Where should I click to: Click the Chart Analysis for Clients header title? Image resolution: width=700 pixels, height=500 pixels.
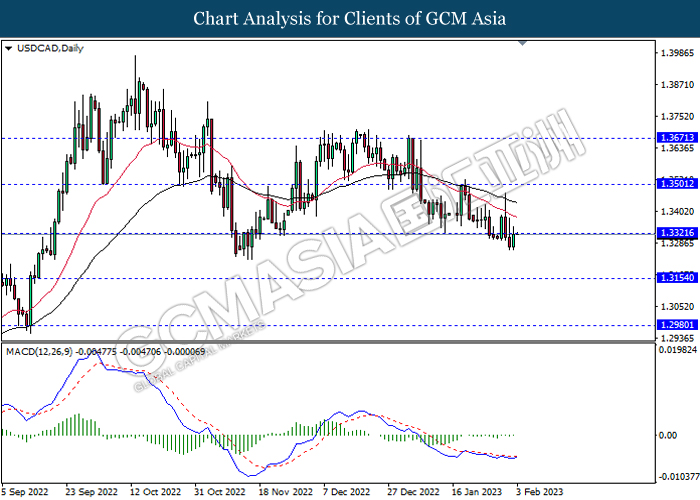click(x=350, y=19)
